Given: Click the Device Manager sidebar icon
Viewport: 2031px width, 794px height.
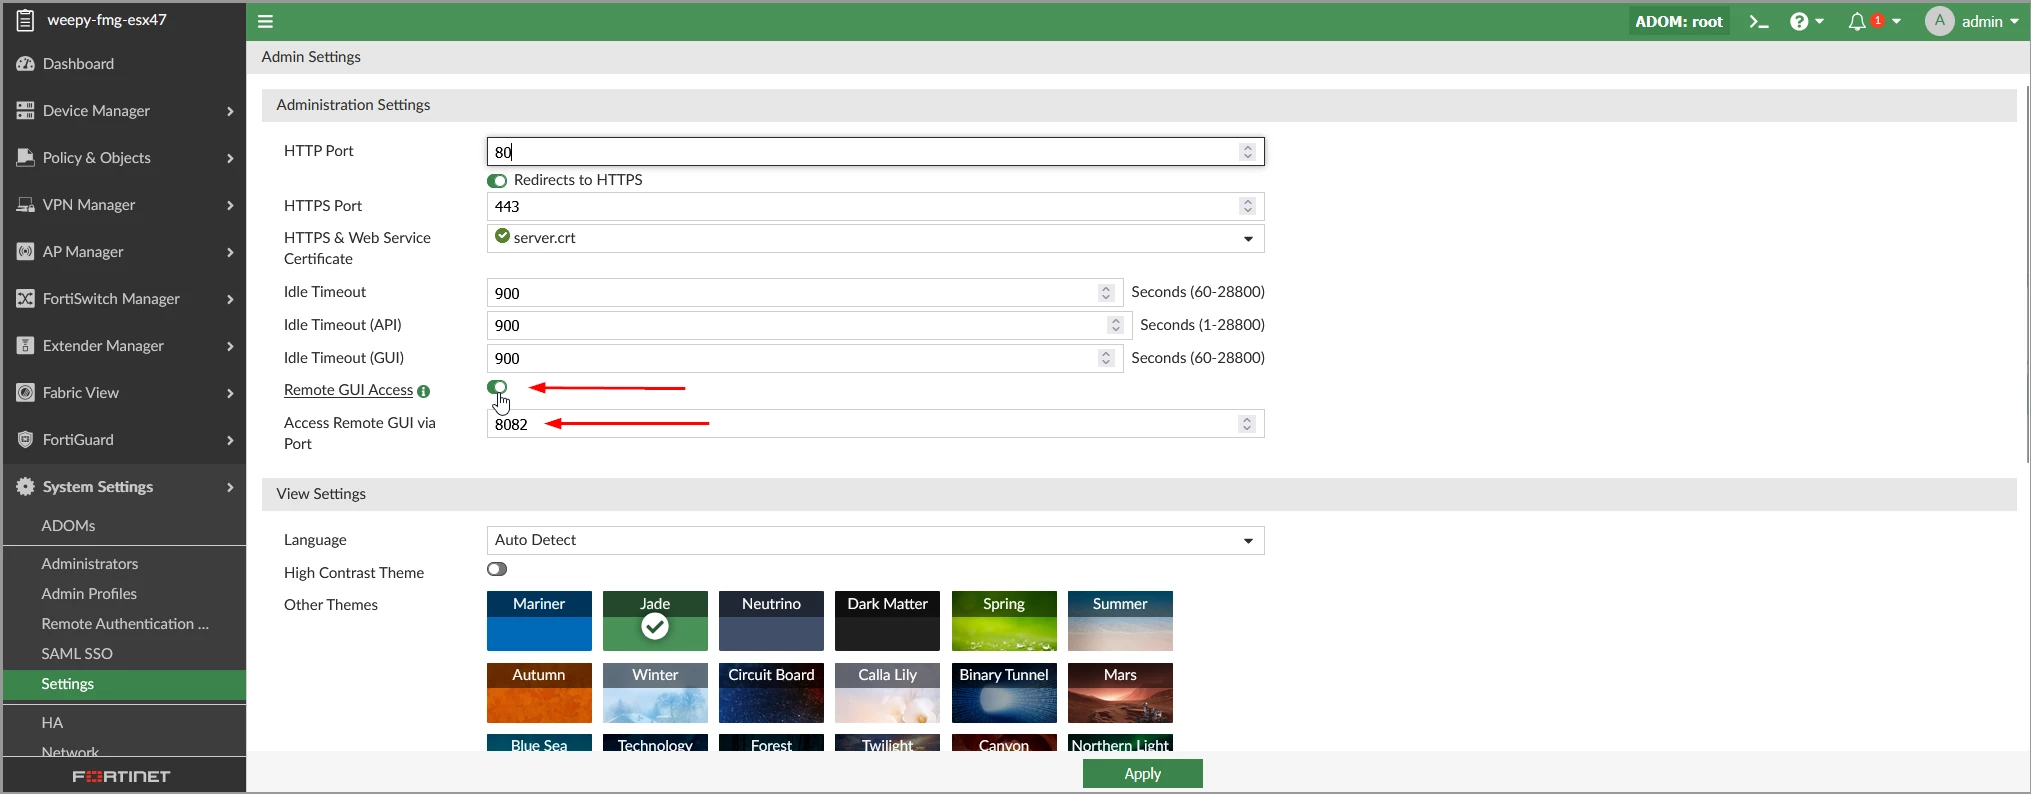Looking at the screenshot, I should click(x=25, y=111).
